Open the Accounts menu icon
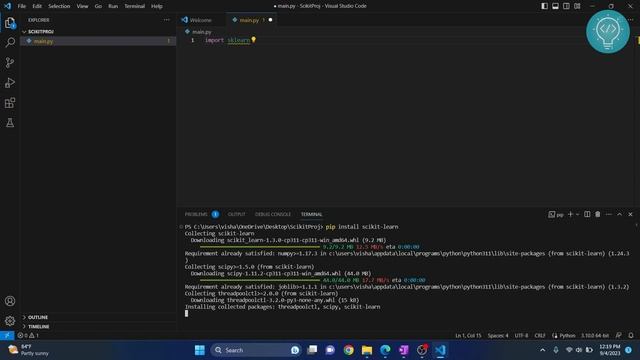Viewport: 640px width, 360px height. click(10, 301)
